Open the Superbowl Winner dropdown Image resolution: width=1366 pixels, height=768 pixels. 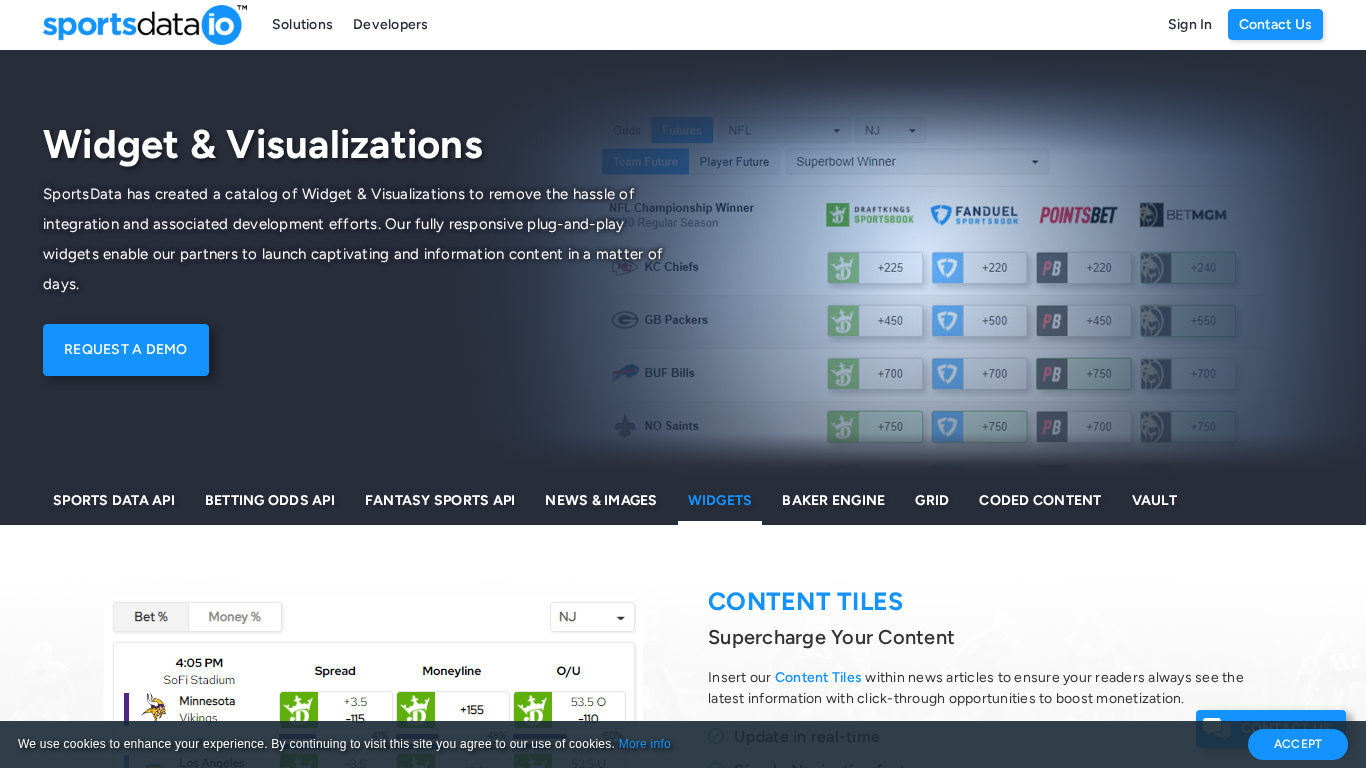[x=916, y=161]
